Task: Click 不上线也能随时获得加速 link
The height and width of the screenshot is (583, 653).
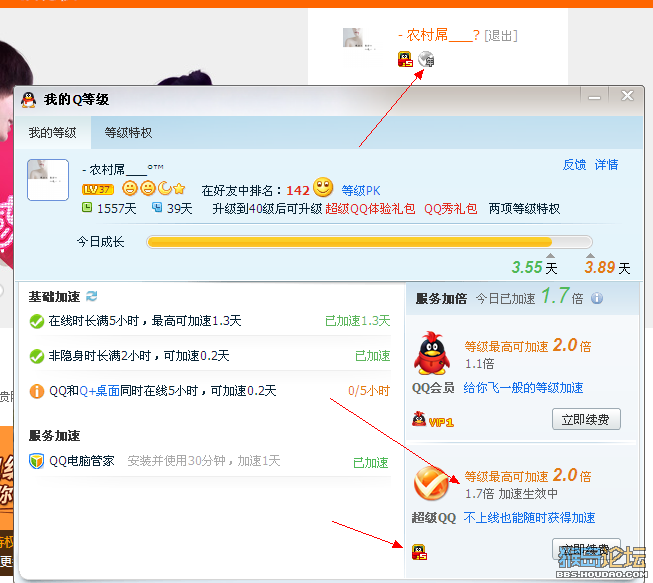Action: [x=529, y=518]
